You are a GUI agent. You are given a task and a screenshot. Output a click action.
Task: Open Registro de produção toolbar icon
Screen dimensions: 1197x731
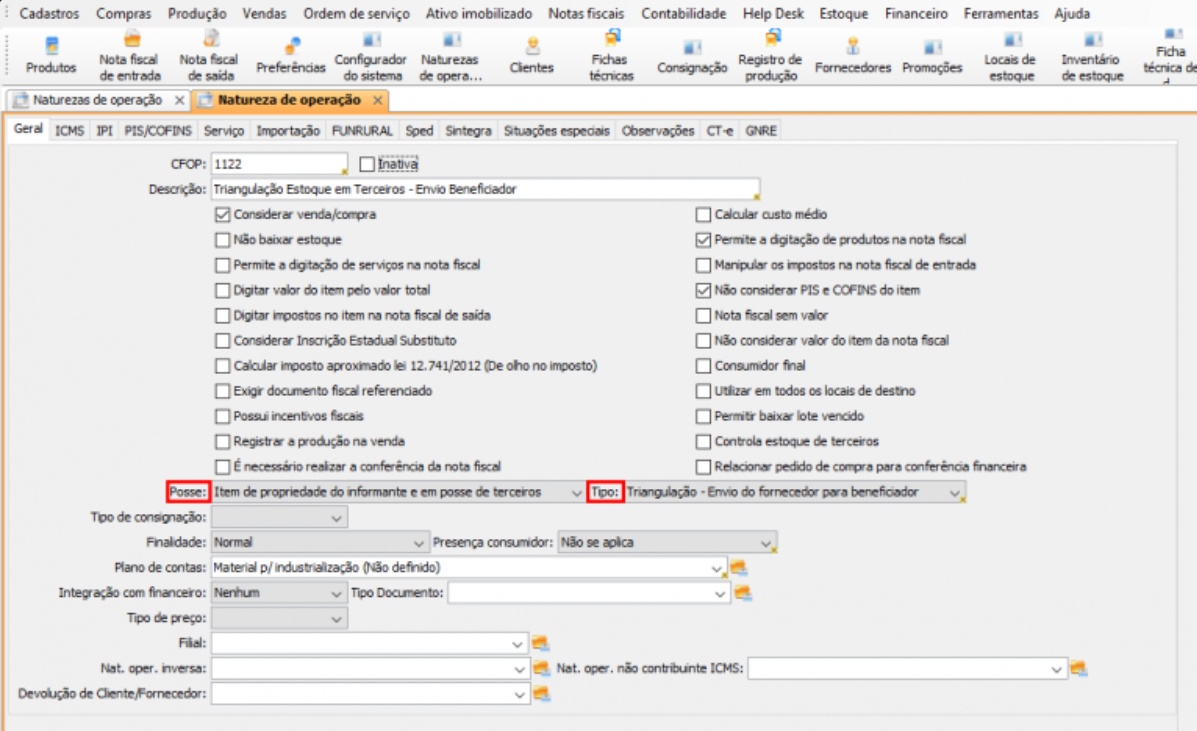pyautogui.click(x=770, y=56)
